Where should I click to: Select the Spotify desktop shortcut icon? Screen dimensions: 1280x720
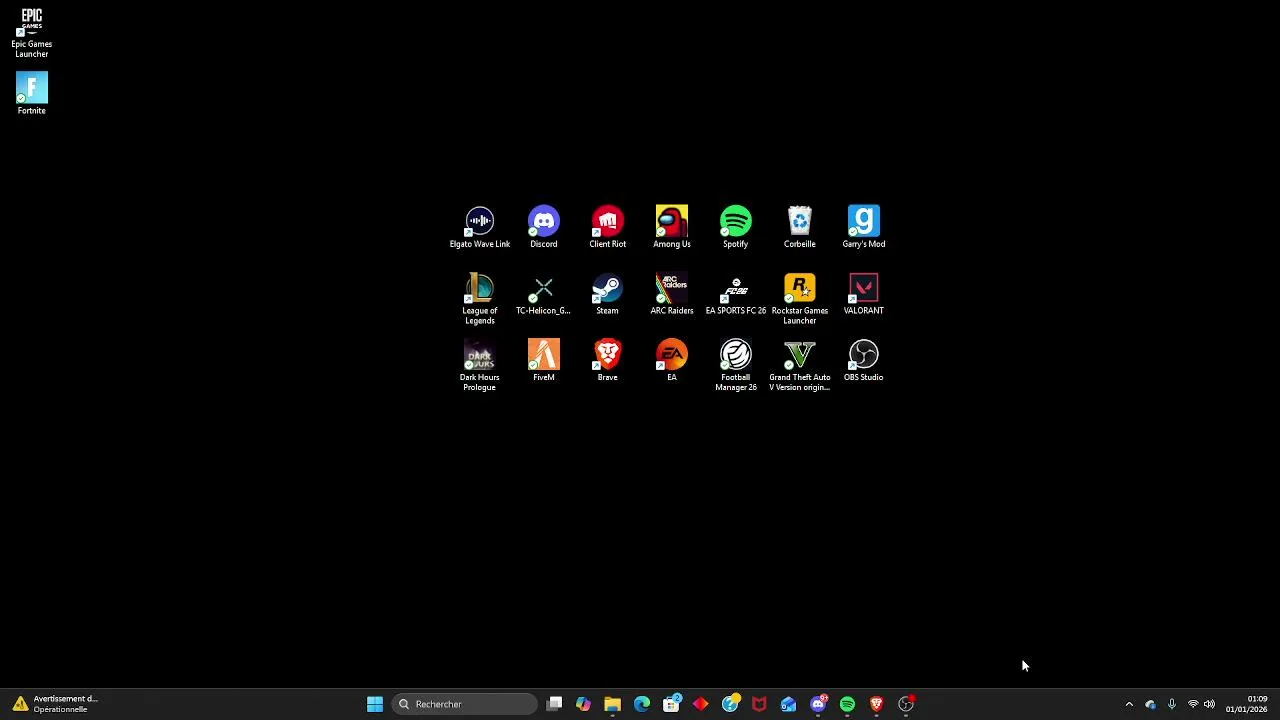735,227
